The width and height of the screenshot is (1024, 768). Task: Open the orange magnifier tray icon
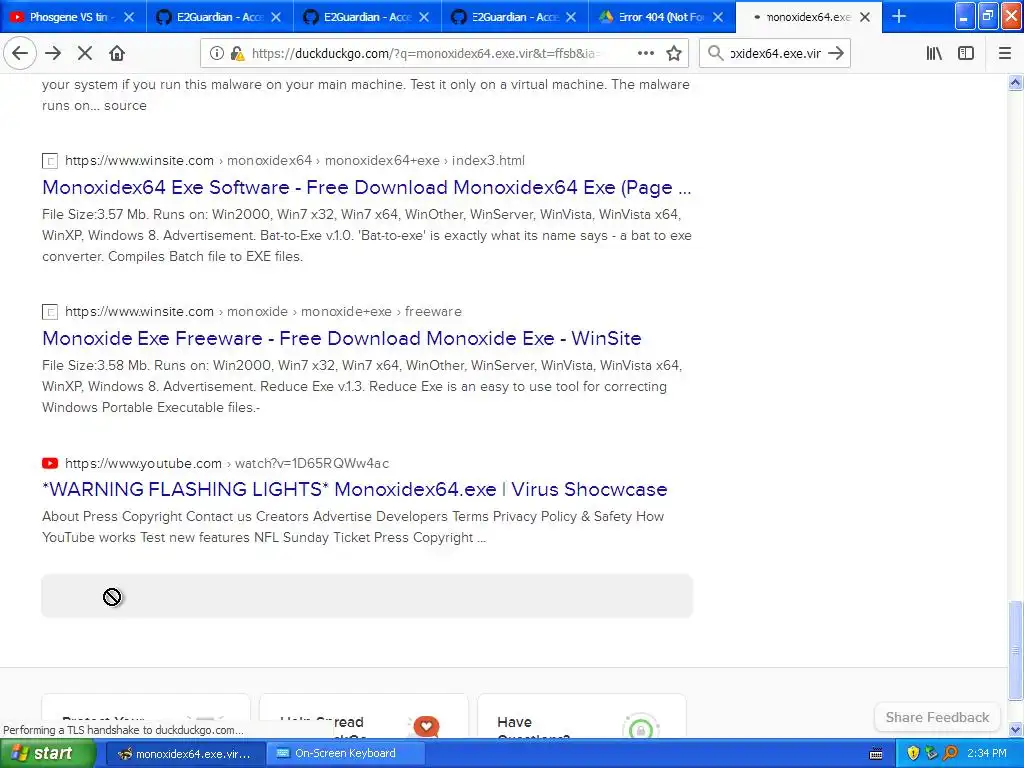[950, 753]
